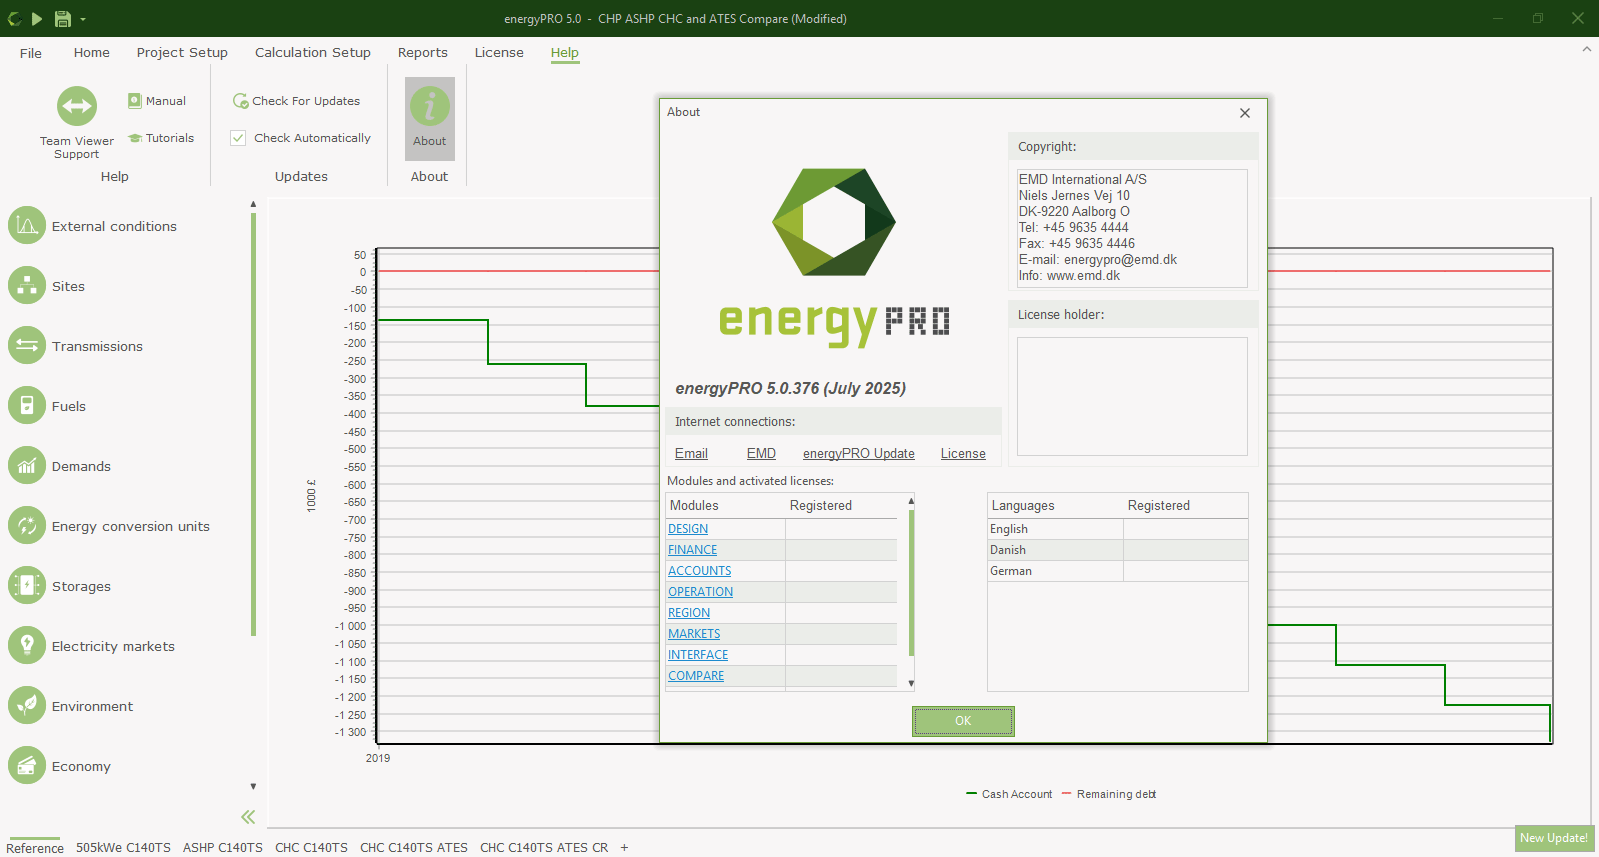Click the License link in About

[963, 454]
